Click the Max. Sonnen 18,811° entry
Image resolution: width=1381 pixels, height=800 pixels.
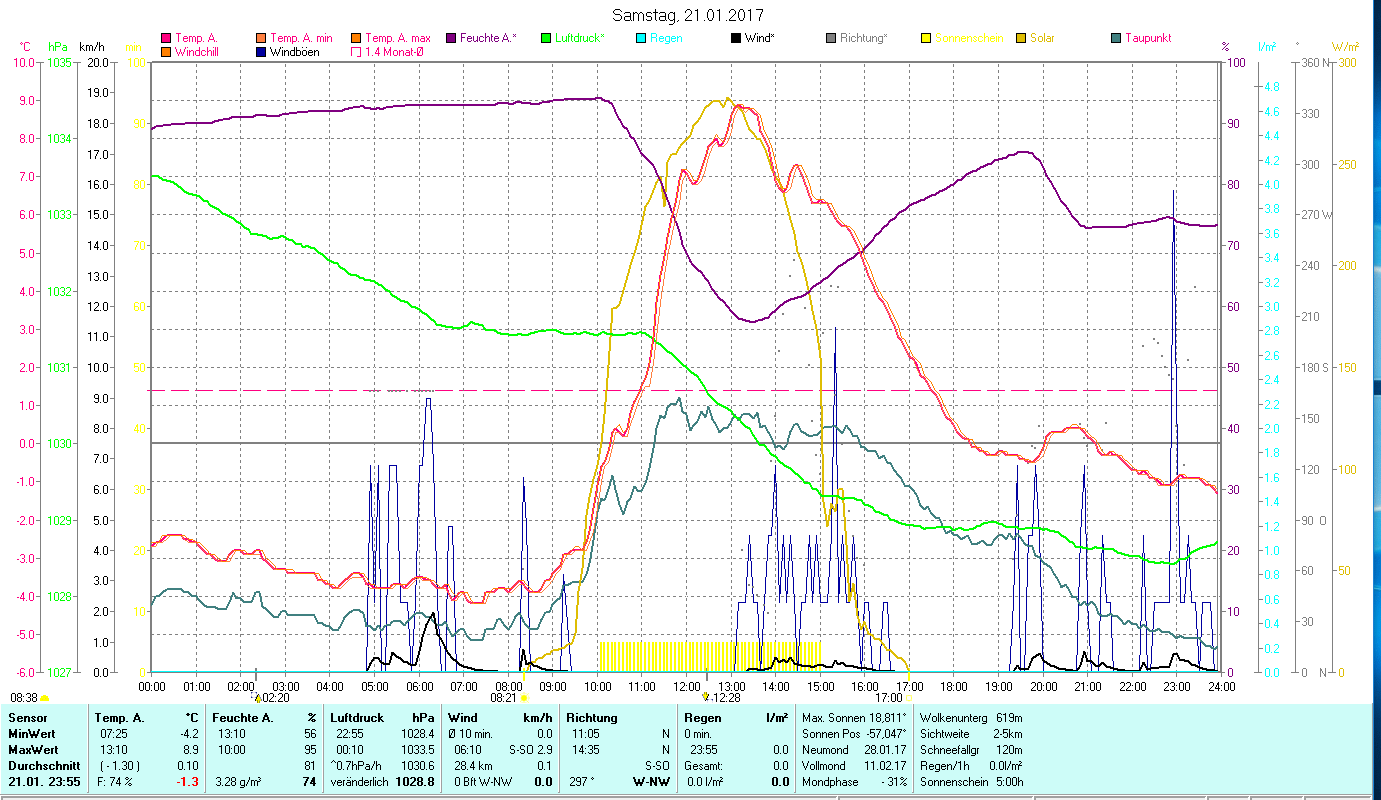click(x=854, y=718)
